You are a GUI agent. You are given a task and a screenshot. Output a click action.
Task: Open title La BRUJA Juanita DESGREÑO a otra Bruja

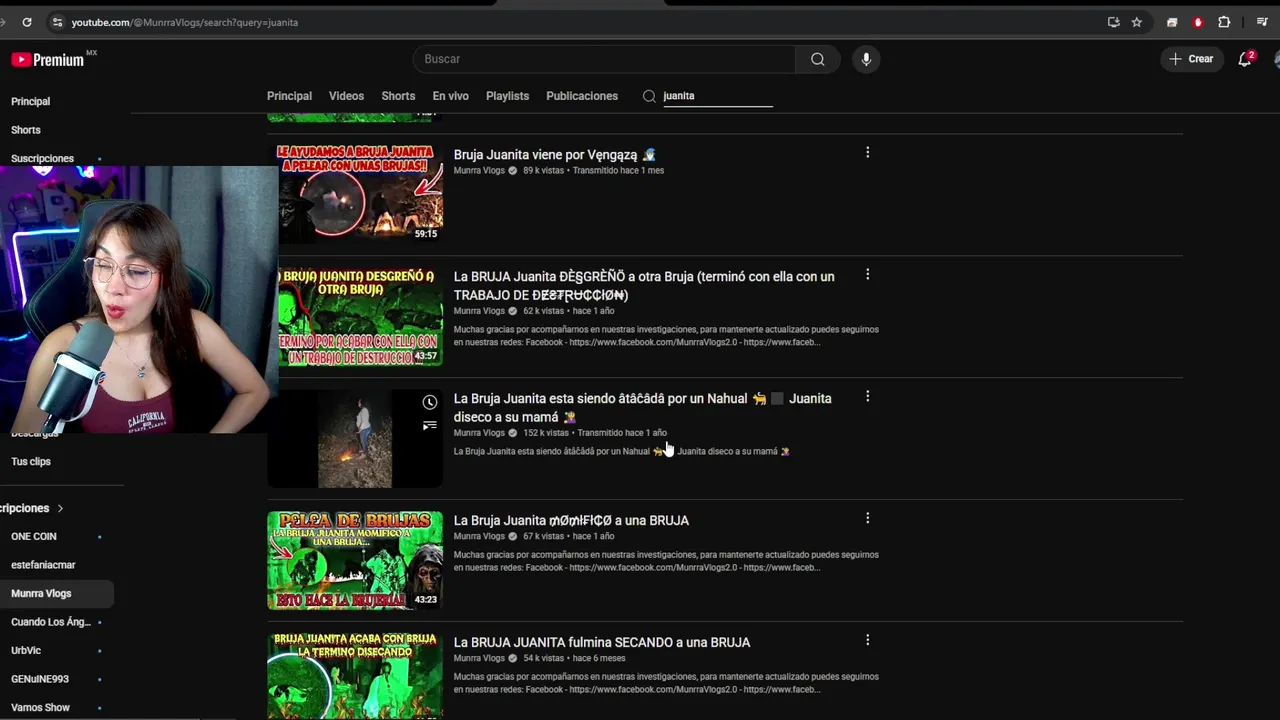point(644,286)
